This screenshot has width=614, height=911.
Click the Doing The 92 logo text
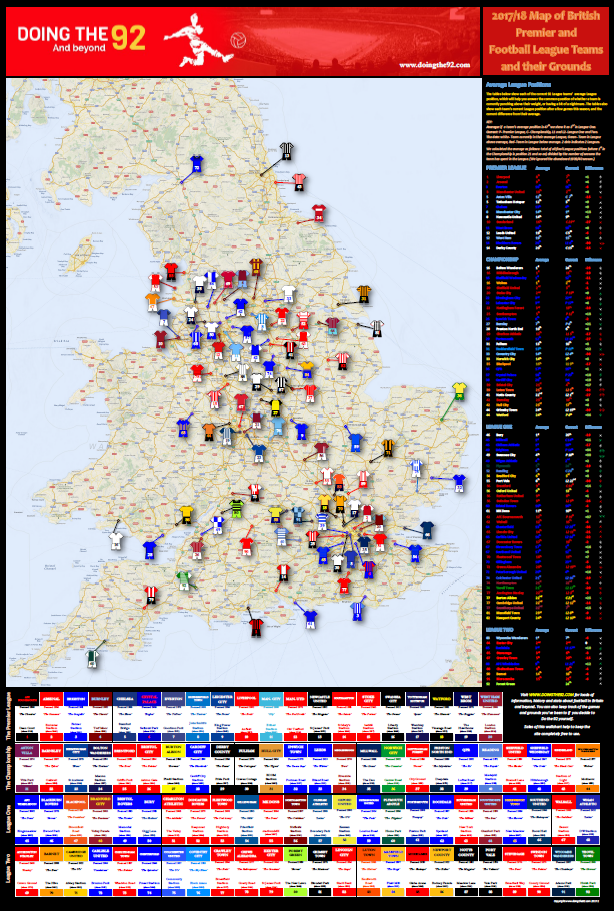tap(81, 39)
